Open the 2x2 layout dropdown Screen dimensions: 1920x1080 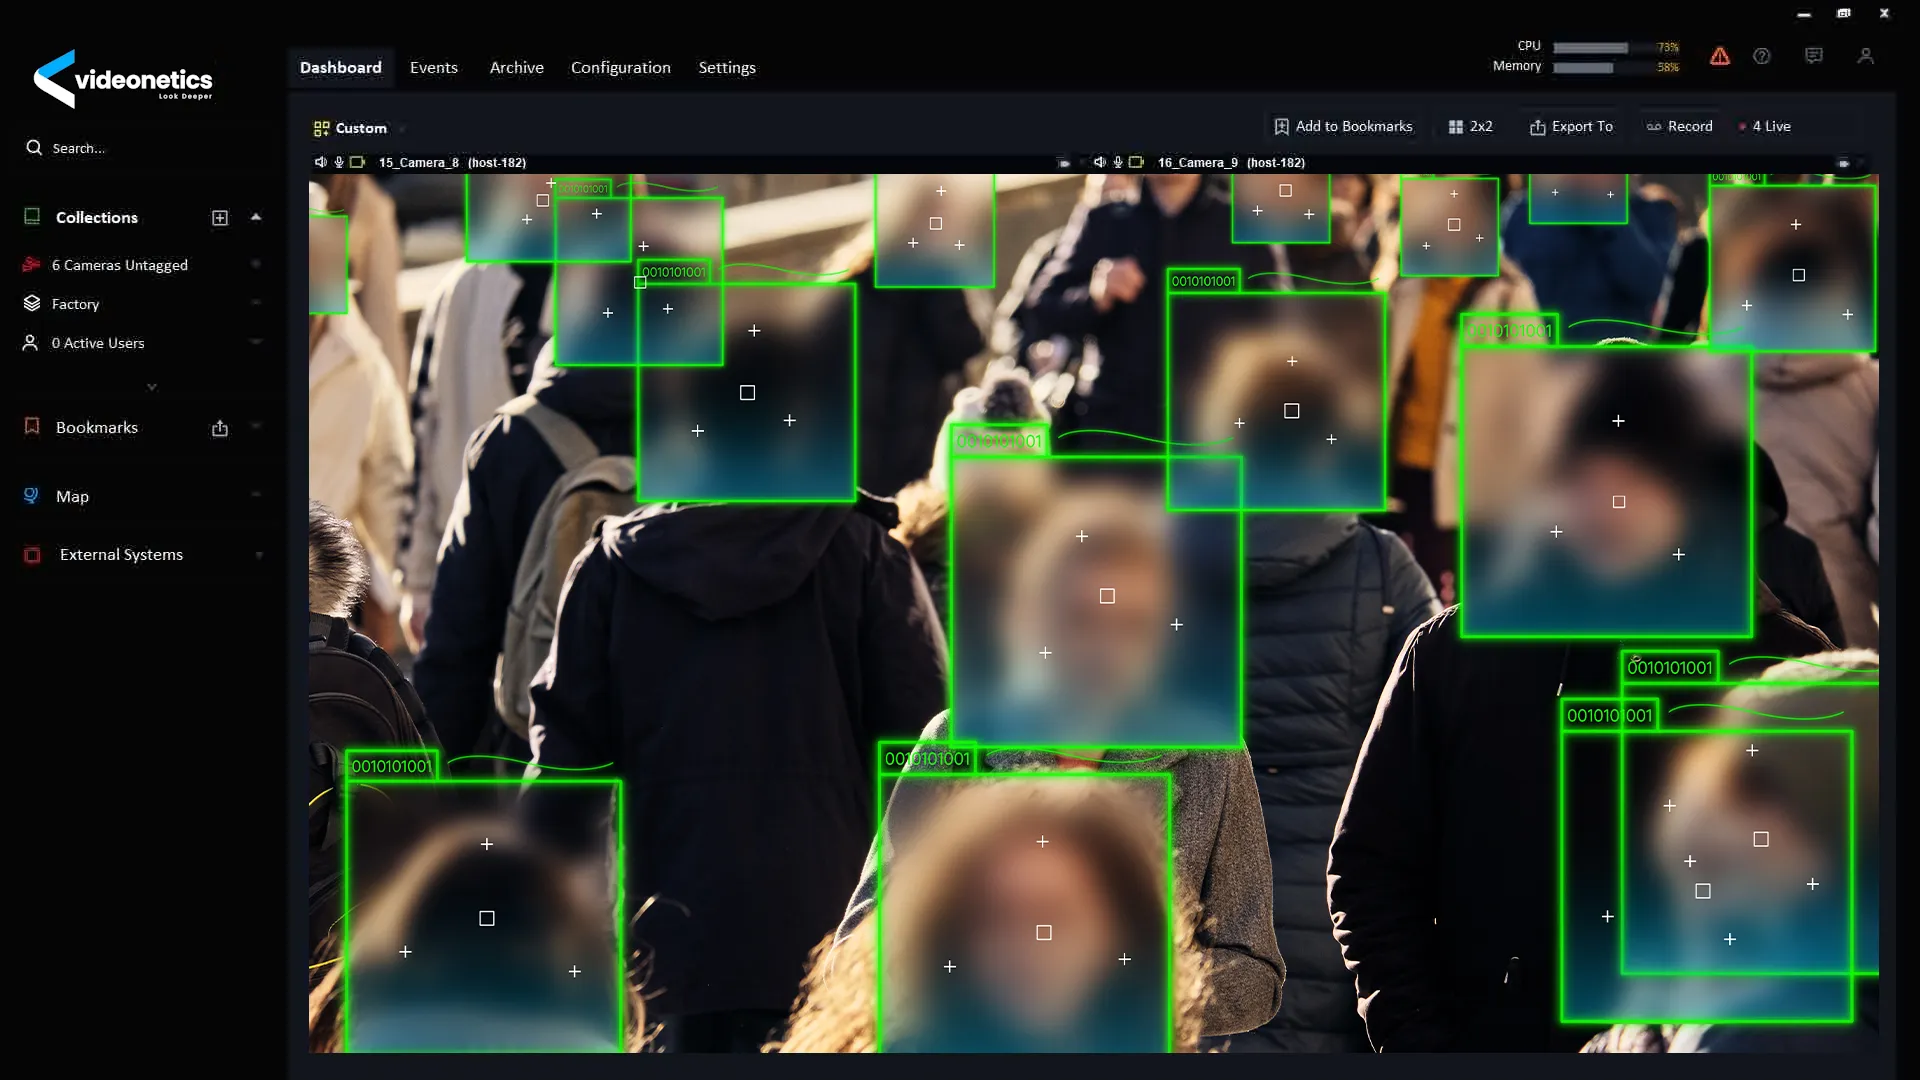tap(1470, 127)
